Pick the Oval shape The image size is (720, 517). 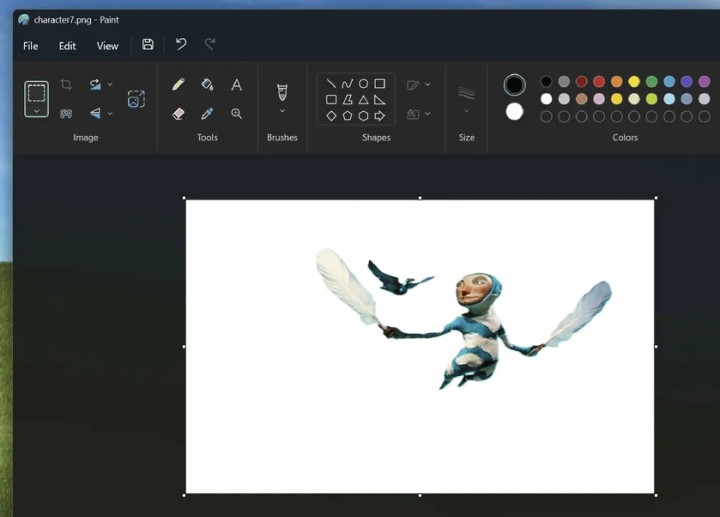[363, 84]
